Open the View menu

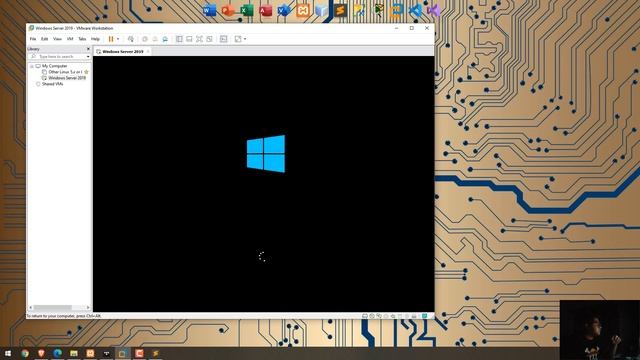pos(57,39)
